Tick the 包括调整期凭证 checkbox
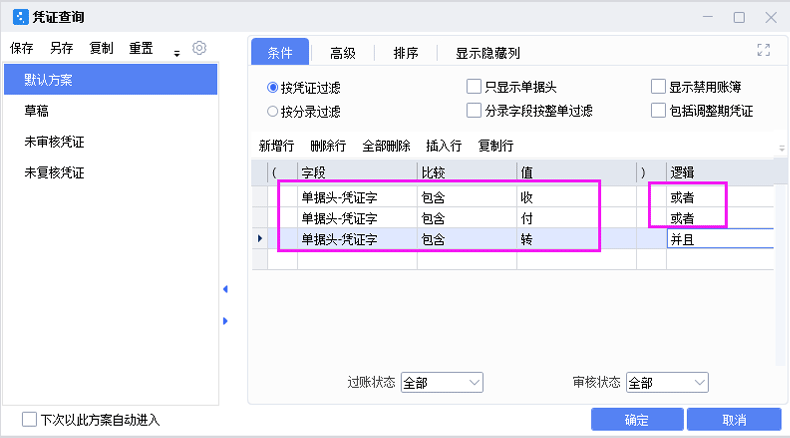 click(x=658, y=110)
